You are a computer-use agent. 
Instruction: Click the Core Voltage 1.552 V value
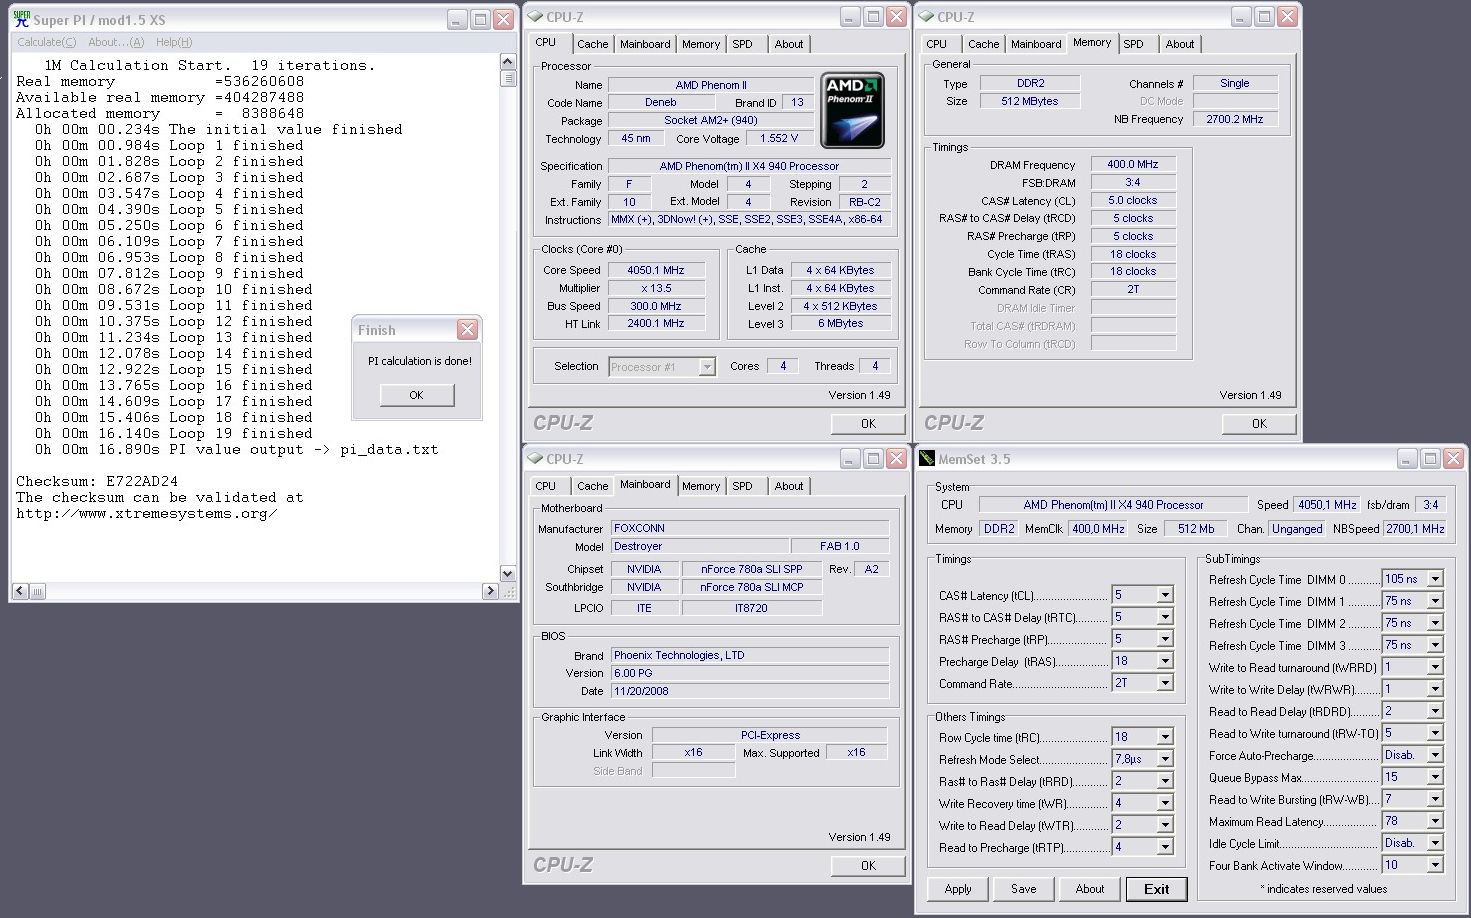779,139
